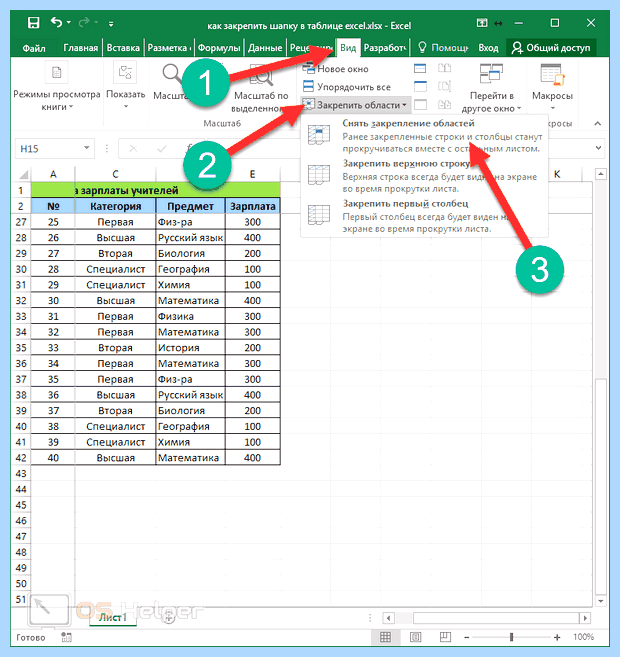Choose Снять закрепление областей option

click(x=424, y=135)
